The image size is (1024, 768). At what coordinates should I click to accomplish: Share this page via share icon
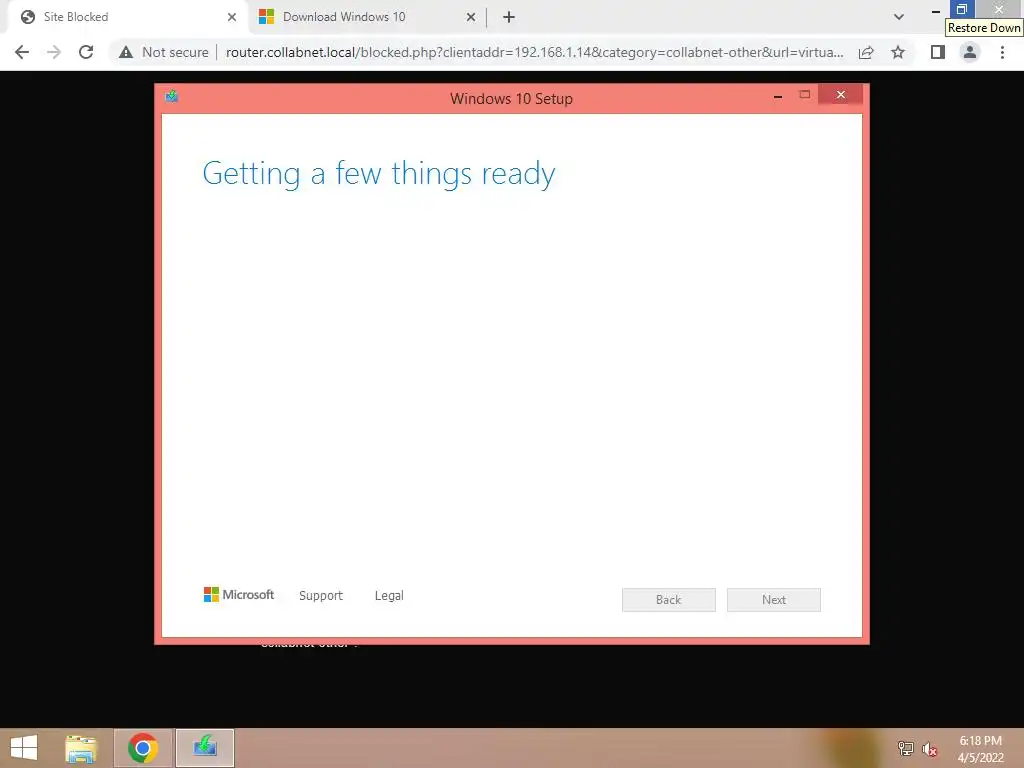866,52
